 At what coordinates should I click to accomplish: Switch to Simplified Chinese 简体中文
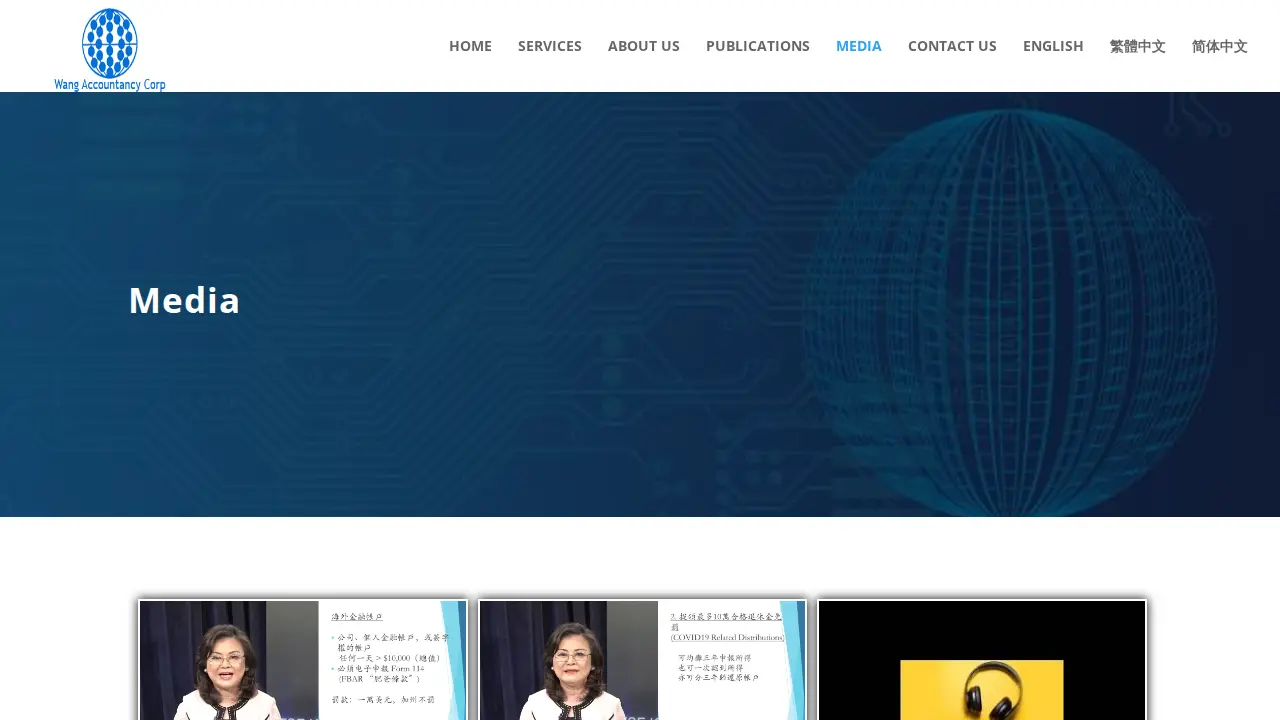1220,46
